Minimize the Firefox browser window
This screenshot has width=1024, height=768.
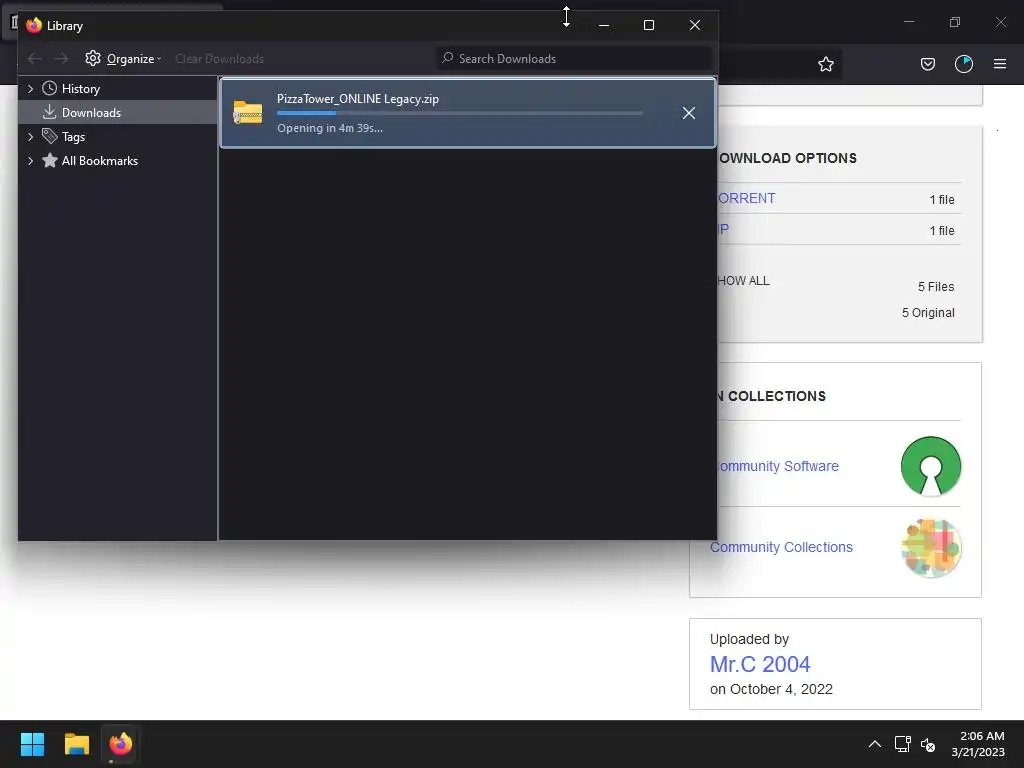pyautogui.click(x=908, y=22)
